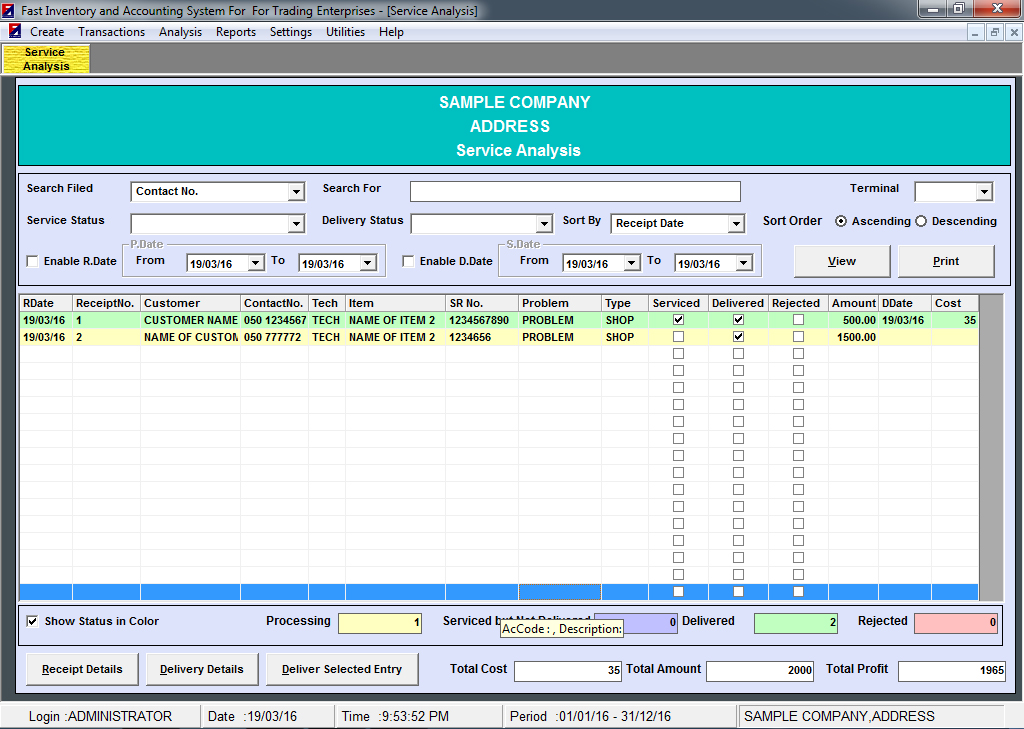Open the Terminal dropdown
Viewport: 1024px width, 729px height.
point(984,192)
